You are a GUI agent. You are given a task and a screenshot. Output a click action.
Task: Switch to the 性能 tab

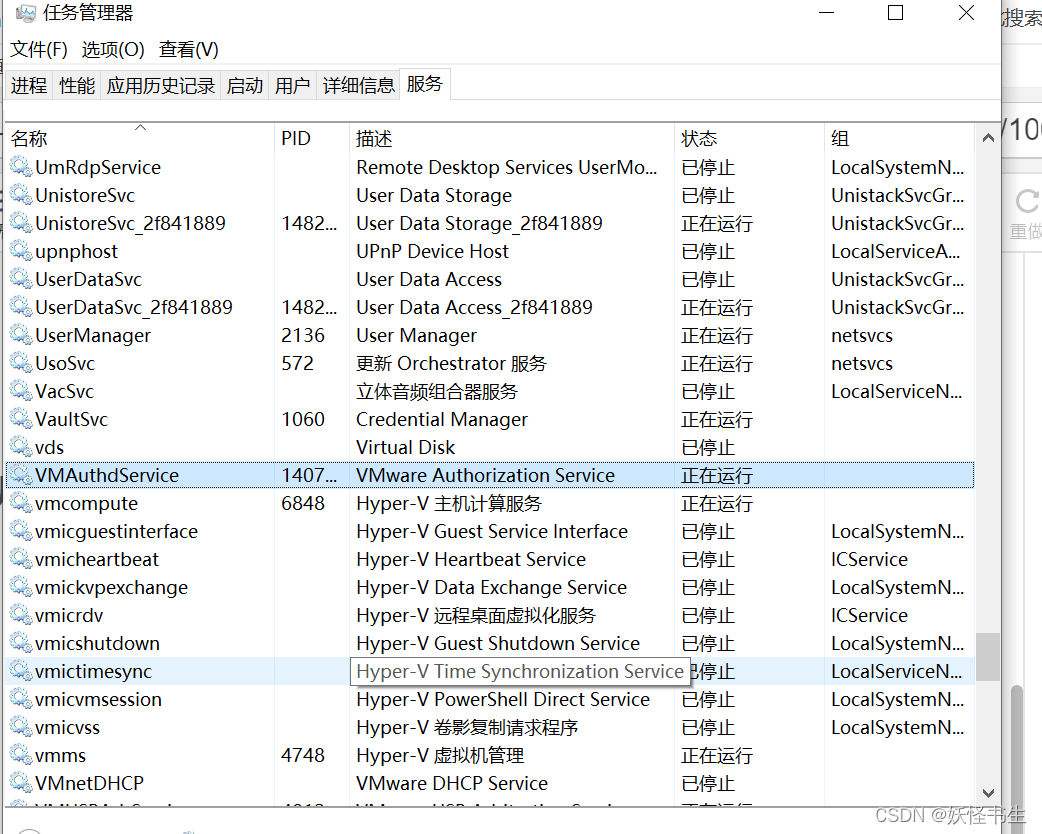tap(76, 85)
